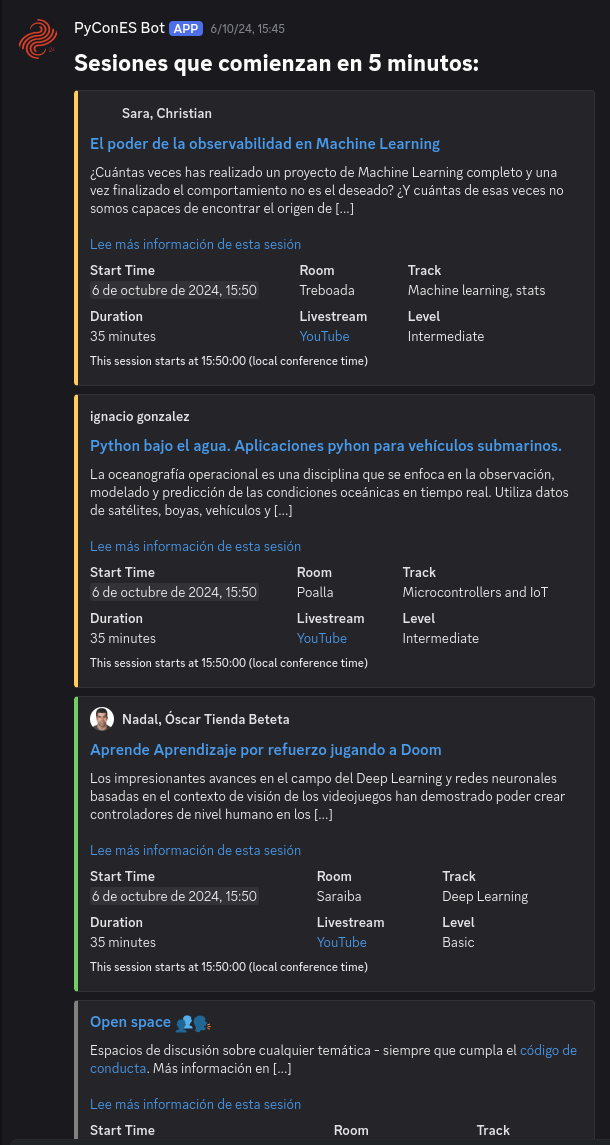Follow the 'código de conducta' link
This screenshot has width=610, height=1145.
click(548, 1050)
